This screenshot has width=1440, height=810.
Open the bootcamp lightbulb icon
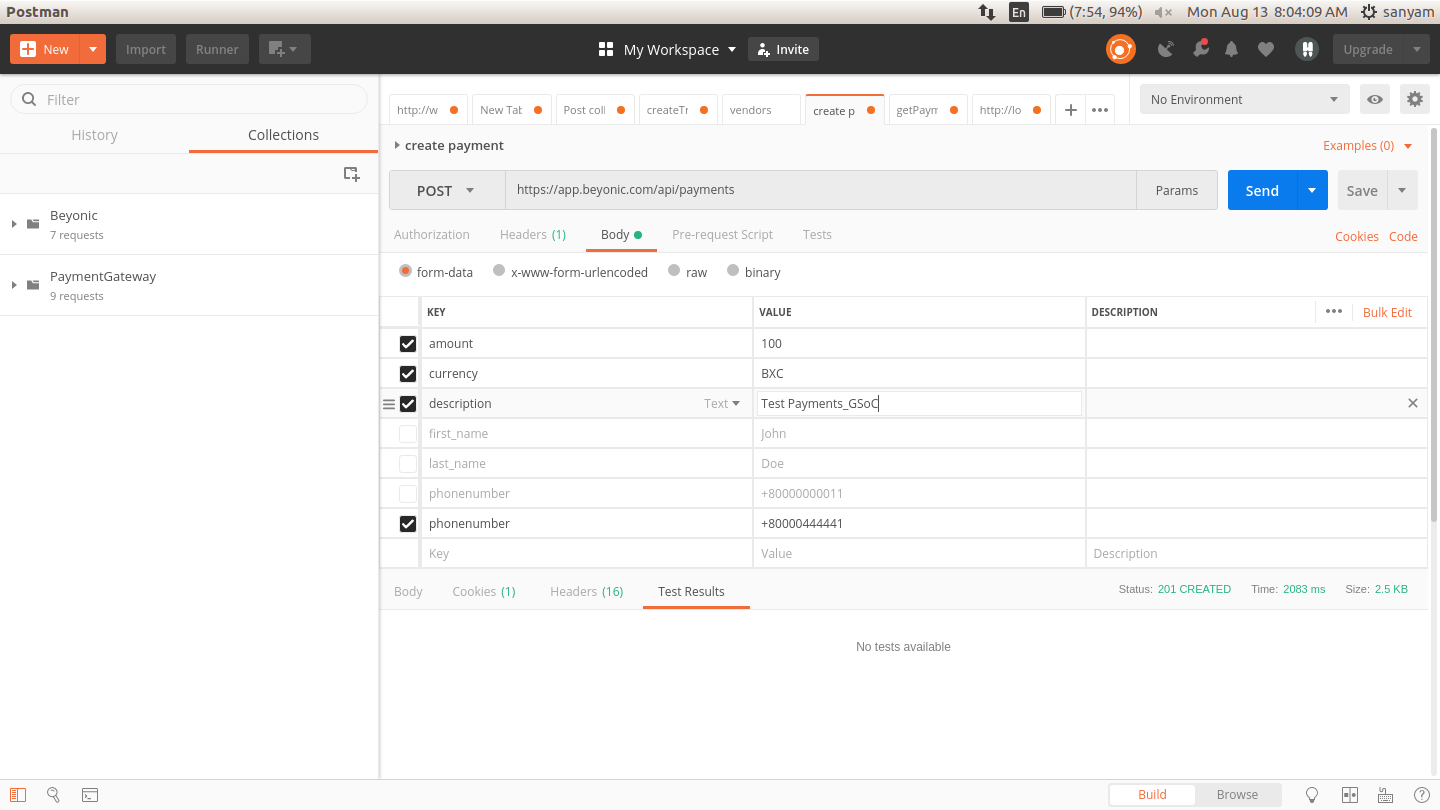click(1313, 795)
